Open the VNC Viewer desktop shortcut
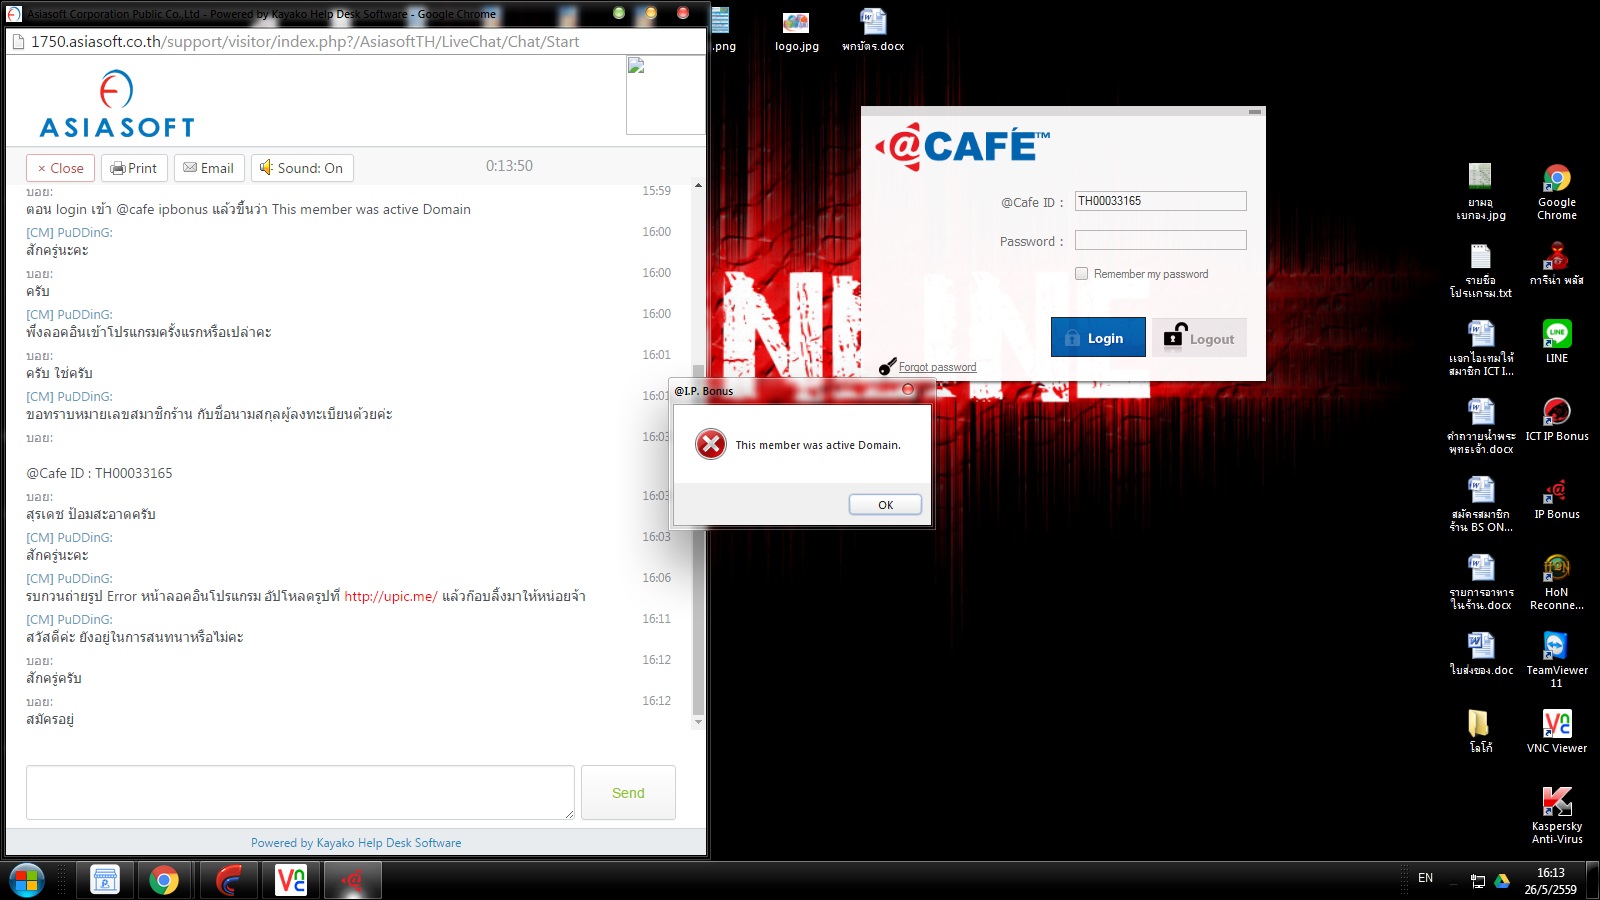The height and width of the screenshot is (900, 1600). coord(1557,731)
